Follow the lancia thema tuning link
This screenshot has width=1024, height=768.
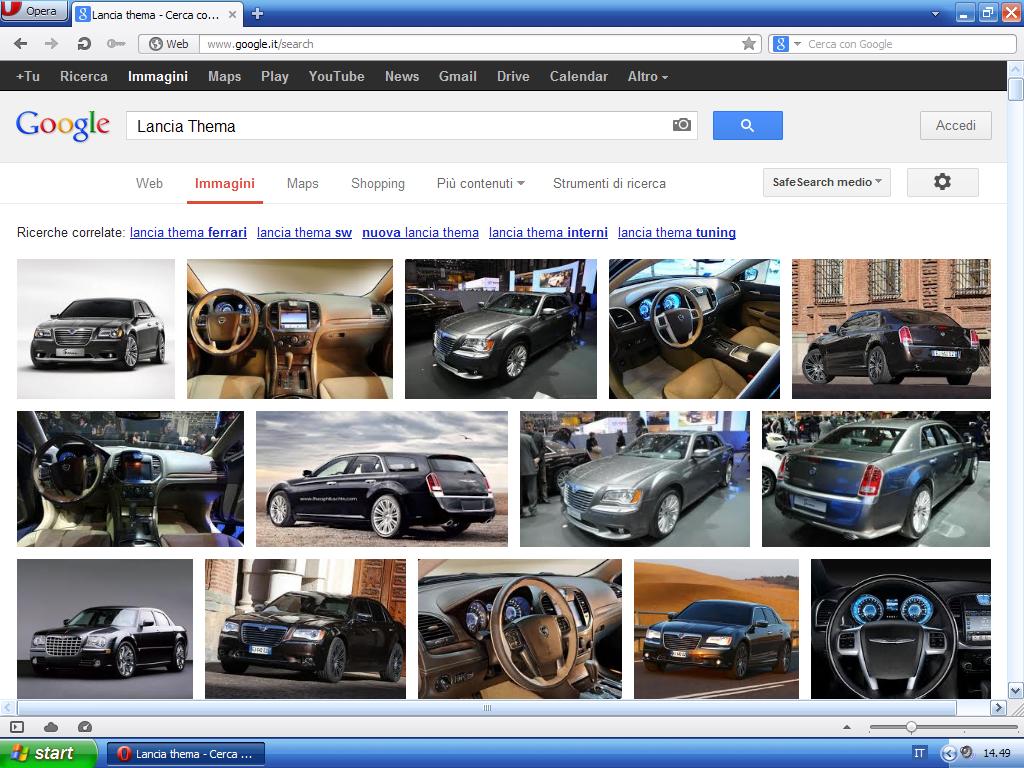pyautogui.click(x=677, y=232)
